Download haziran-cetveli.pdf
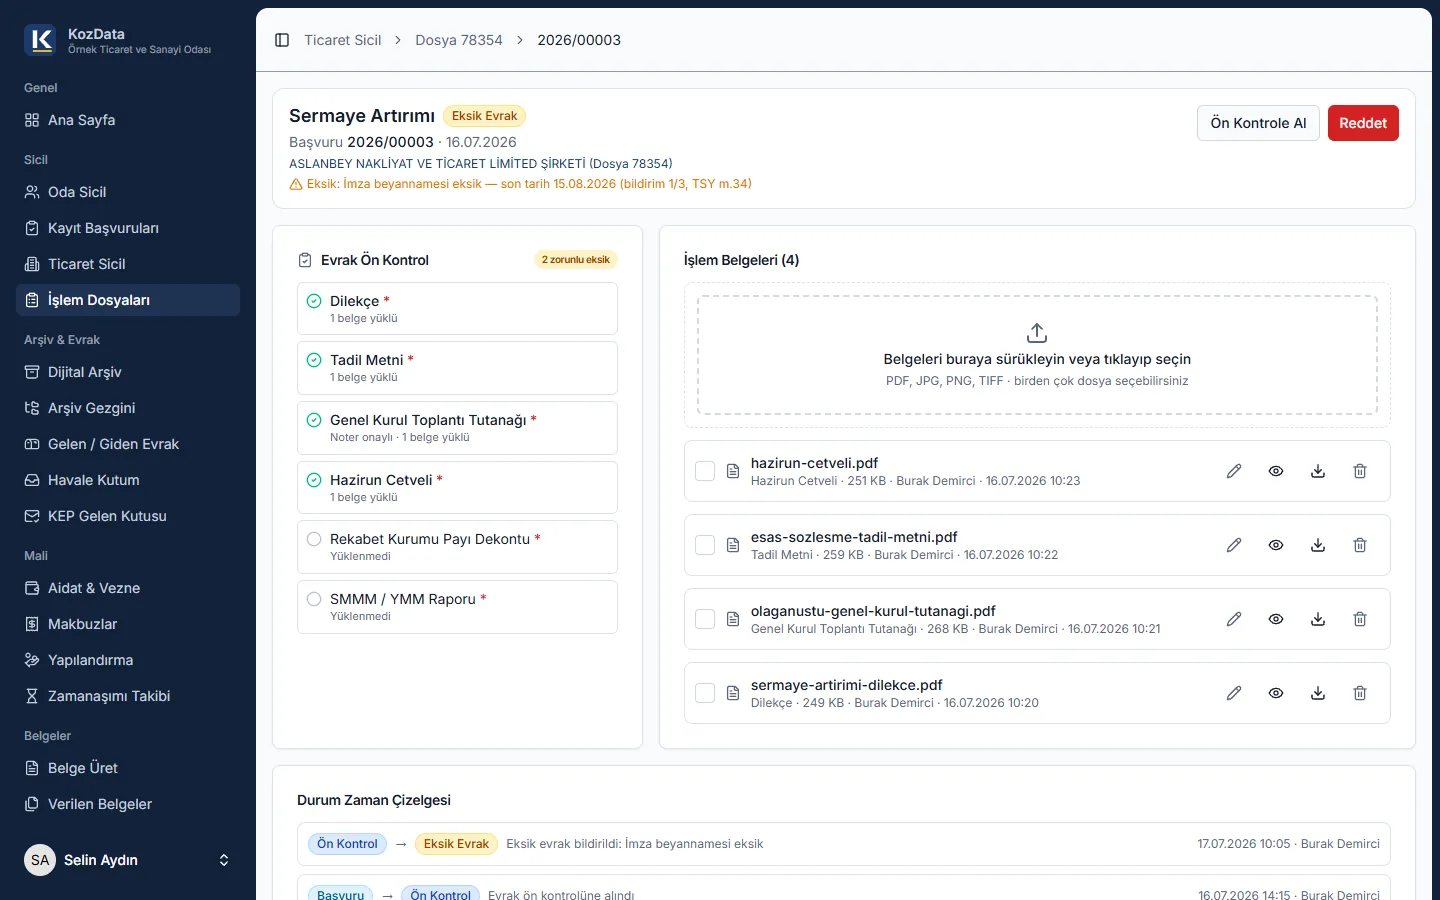This screenshot has width=1440, height=900. (x=1318, y=471)
